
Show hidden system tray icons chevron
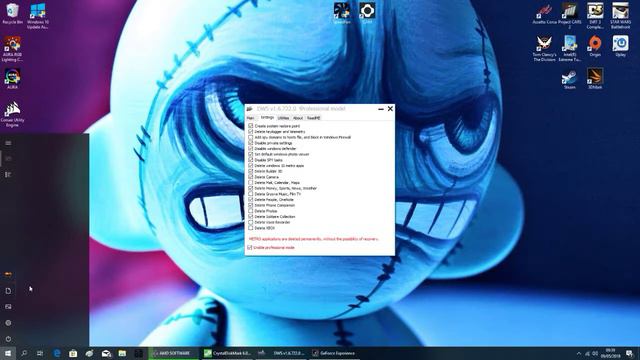(x=578, y=353)
